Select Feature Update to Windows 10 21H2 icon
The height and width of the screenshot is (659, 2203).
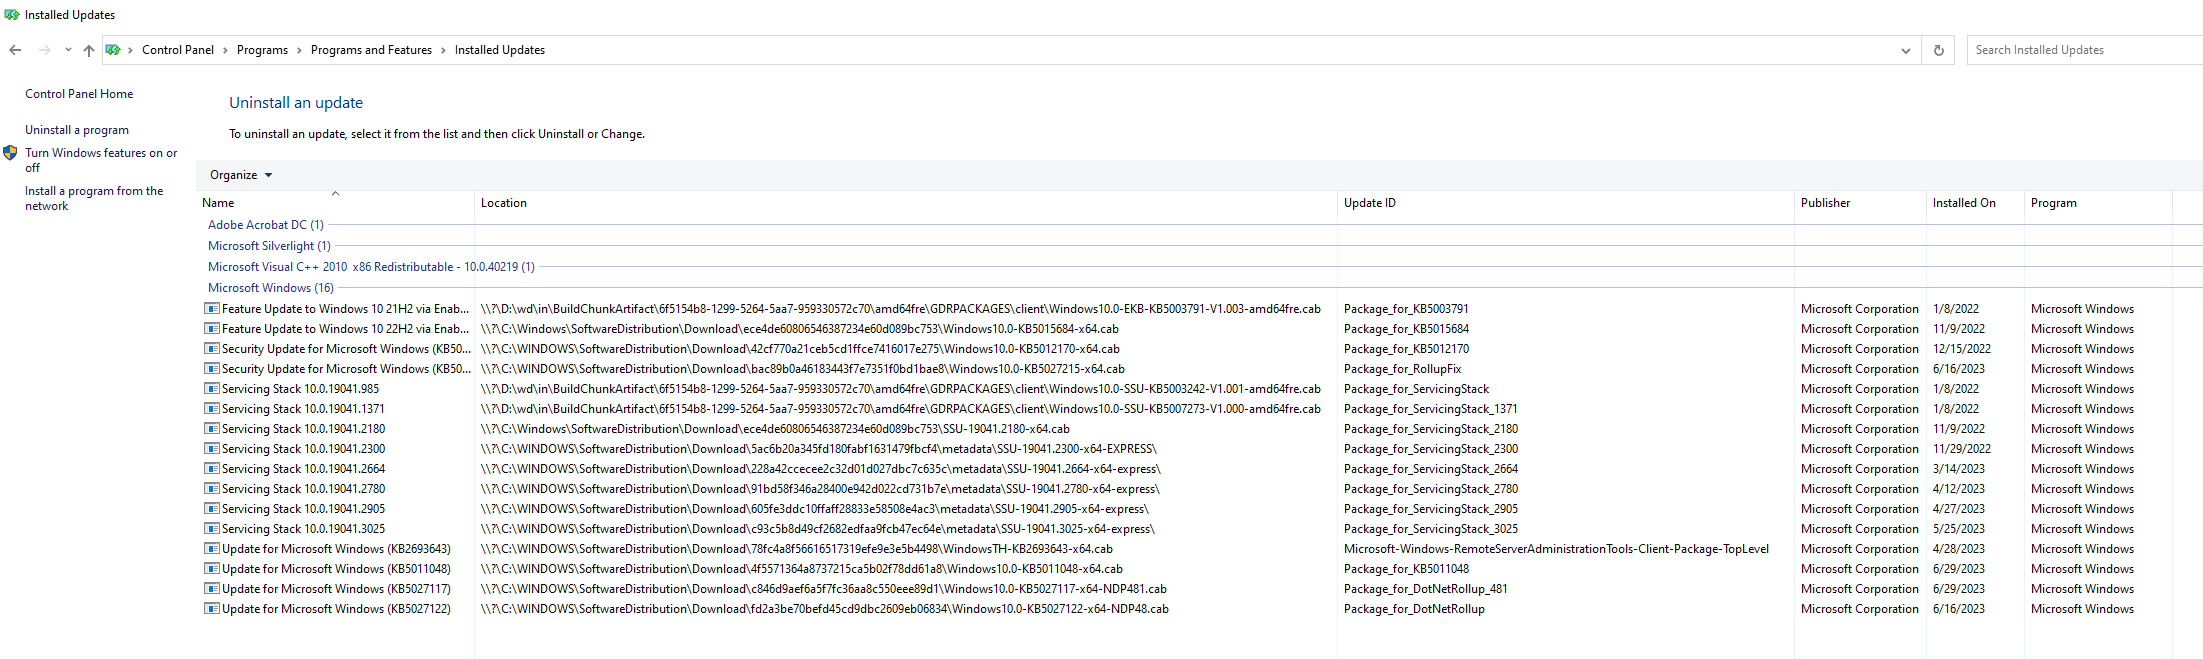[212, 309]
